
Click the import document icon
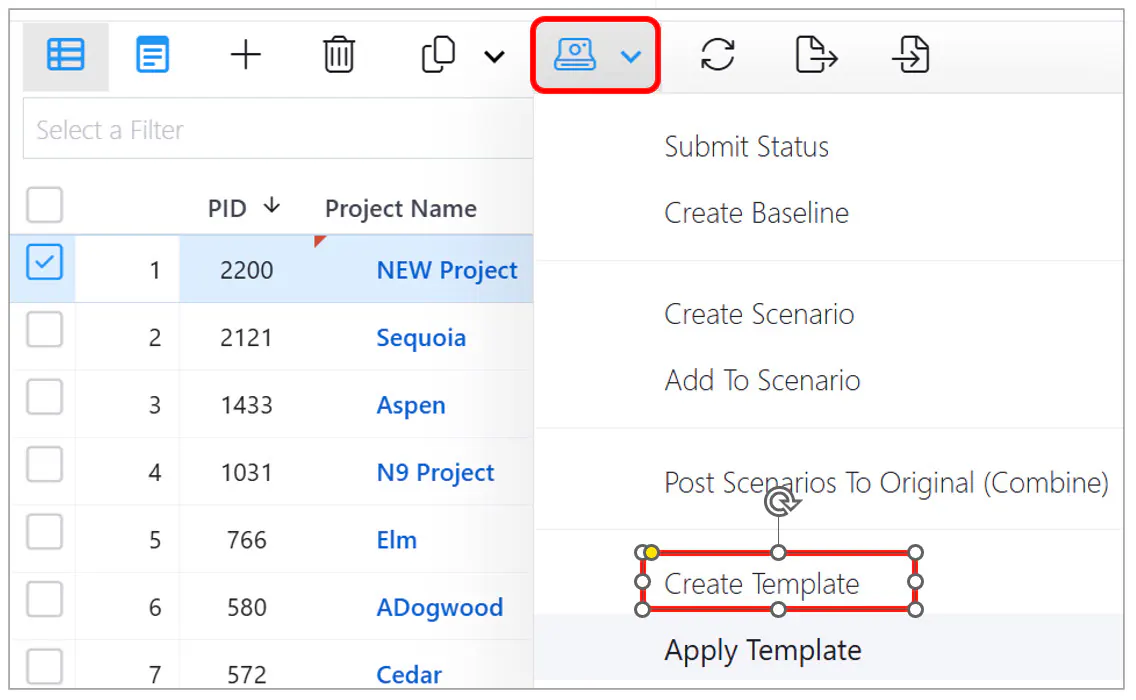pyautogui.click(x=911, y=55)
